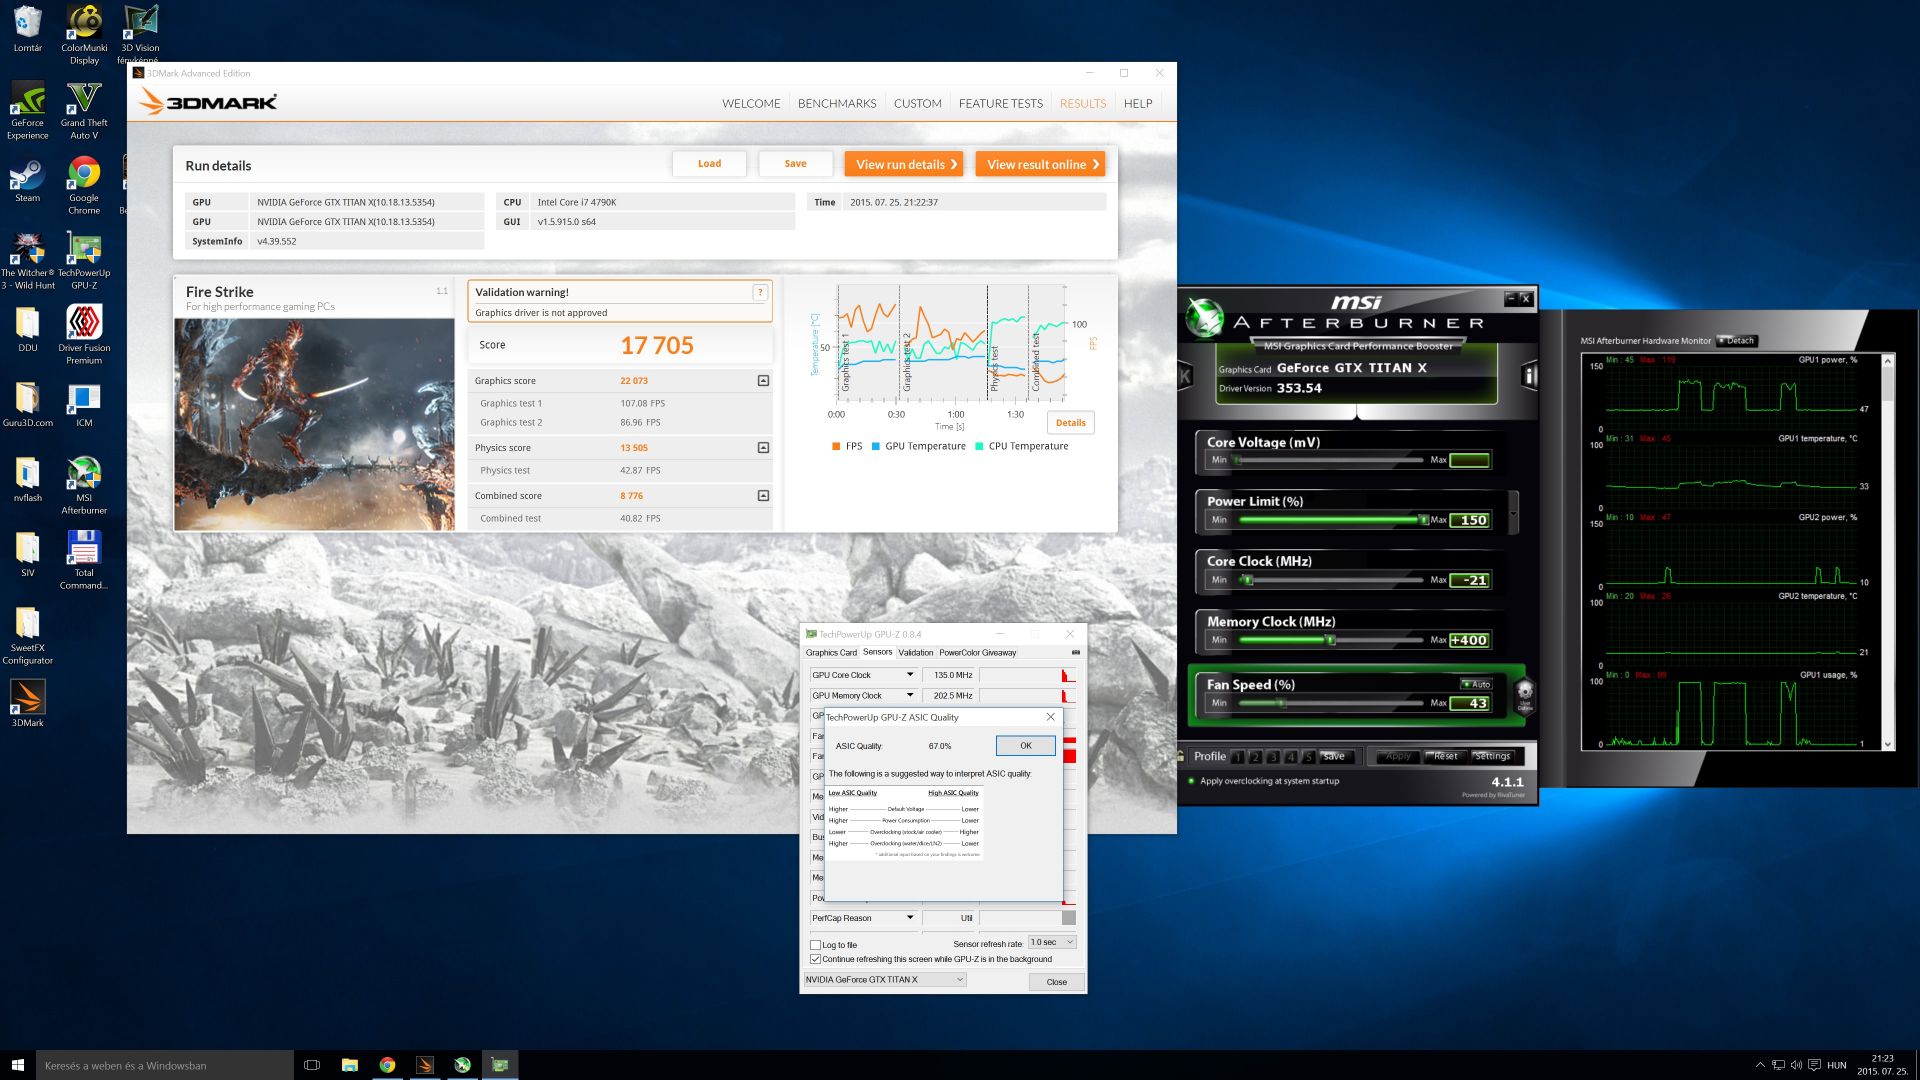Click the Power Limit slider handle
Image resolution: width=1920 pixels, height=1080 pixels.
1423,520
